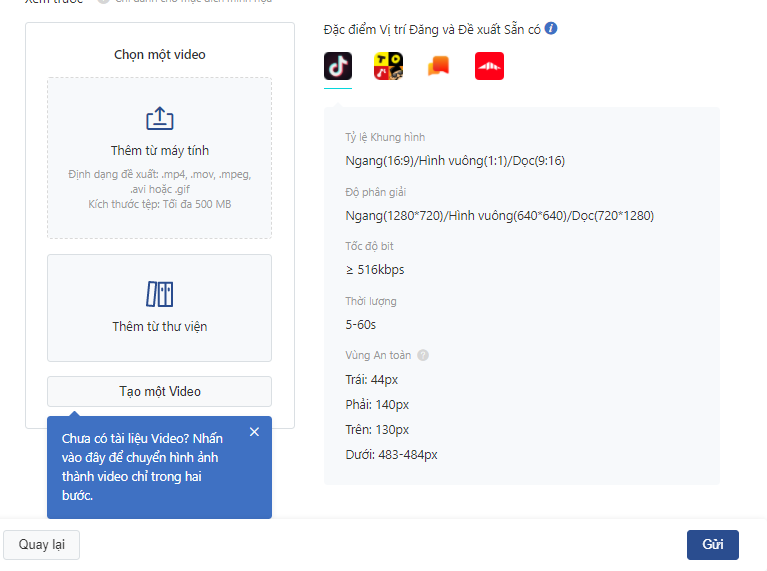Click Thêm từ thư viện card
767x571 pixels.
(159, 308)
